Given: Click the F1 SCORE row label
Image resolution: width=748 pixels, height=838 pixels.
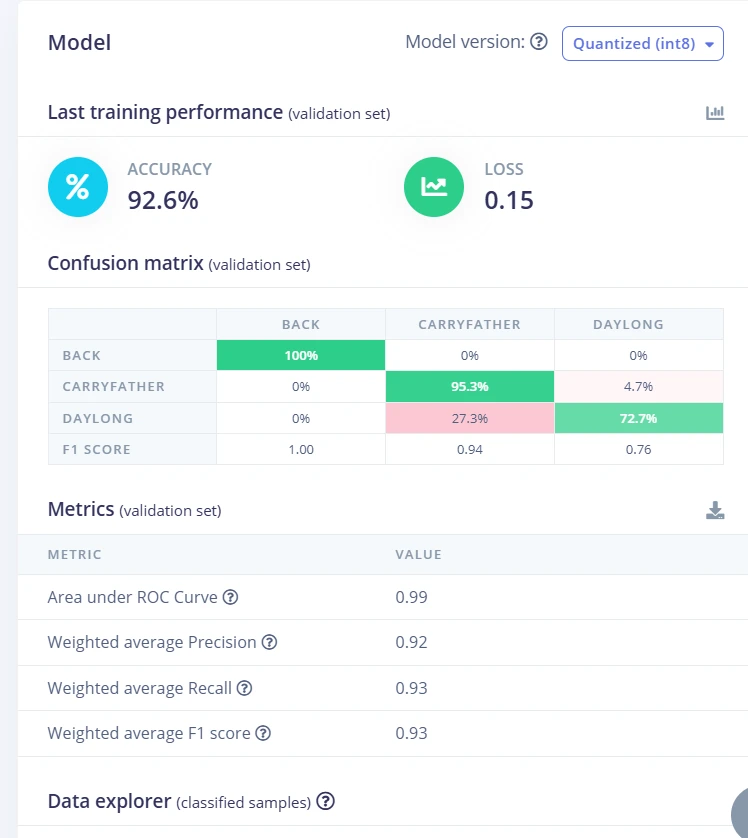Looking at the screenshot, I should pos(133,449).
